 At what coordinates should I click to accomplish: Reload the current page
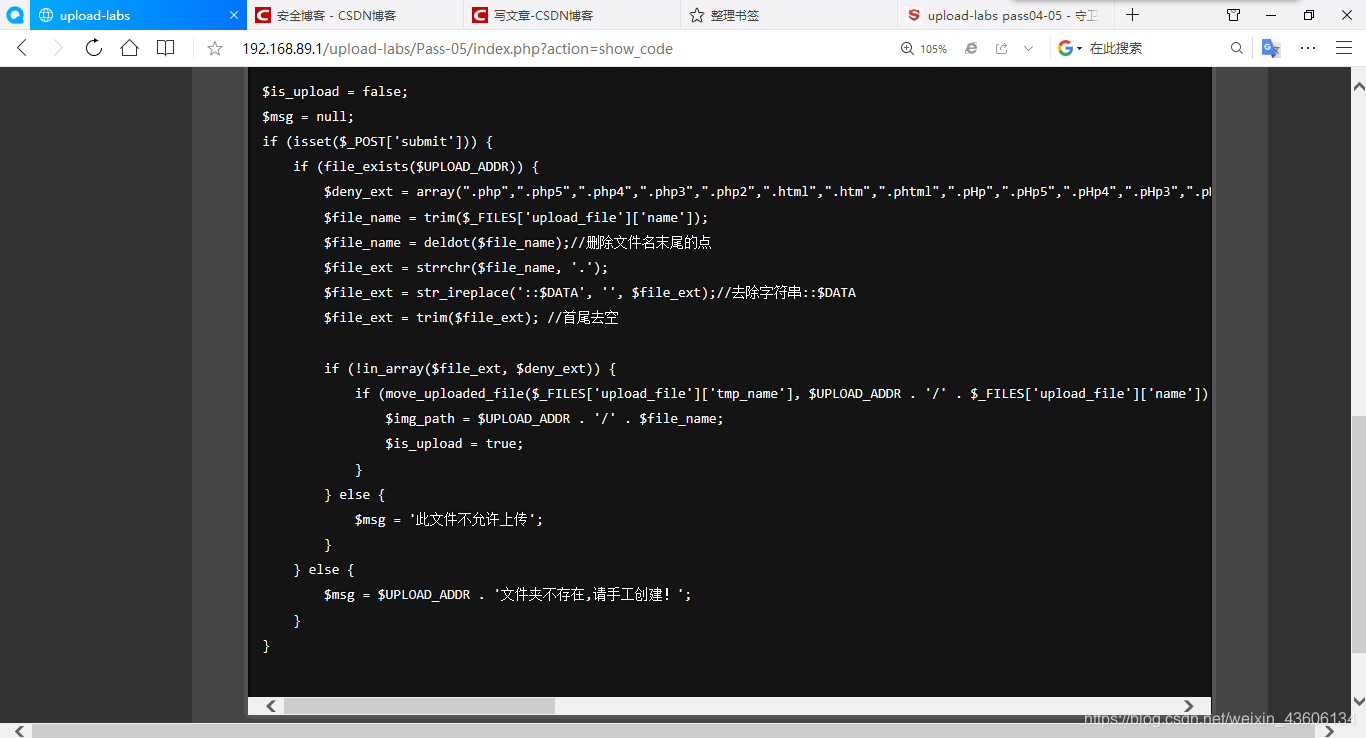[x=94, y=48]
